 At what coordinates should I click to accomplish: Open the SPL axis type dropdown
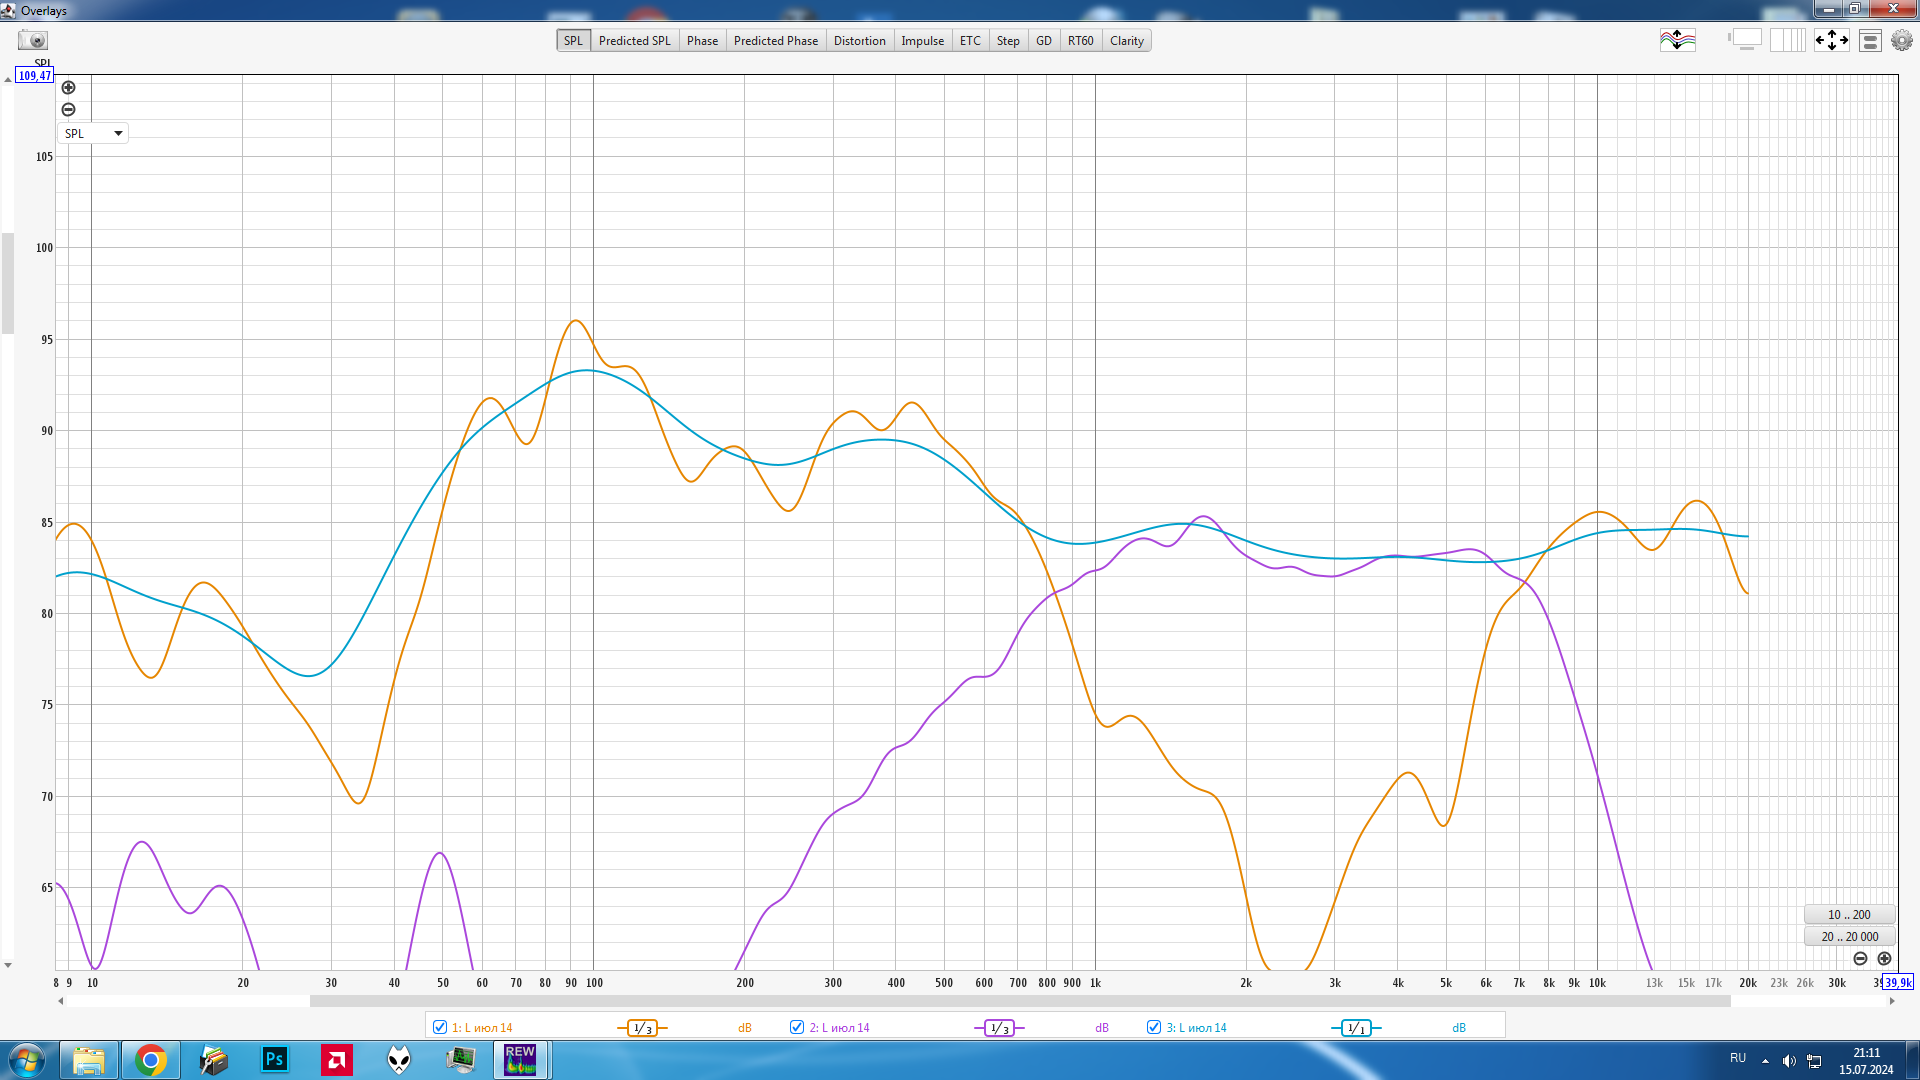[x=93, y=133]
